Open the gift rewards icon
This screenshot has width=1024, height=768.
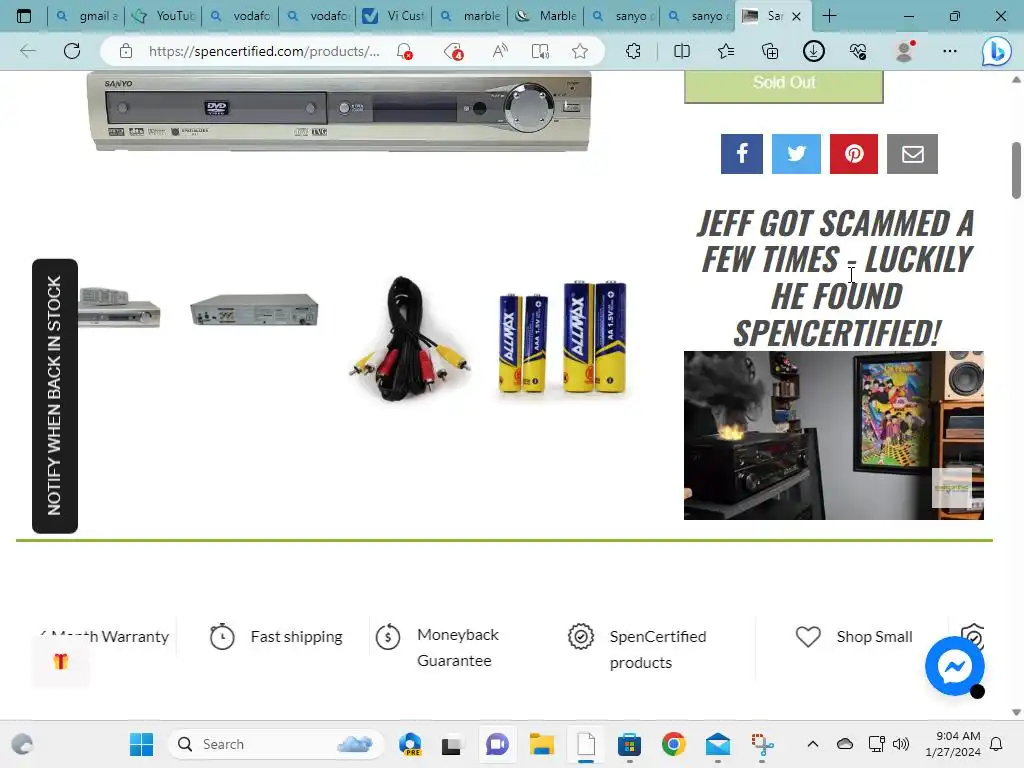point(61,661)
